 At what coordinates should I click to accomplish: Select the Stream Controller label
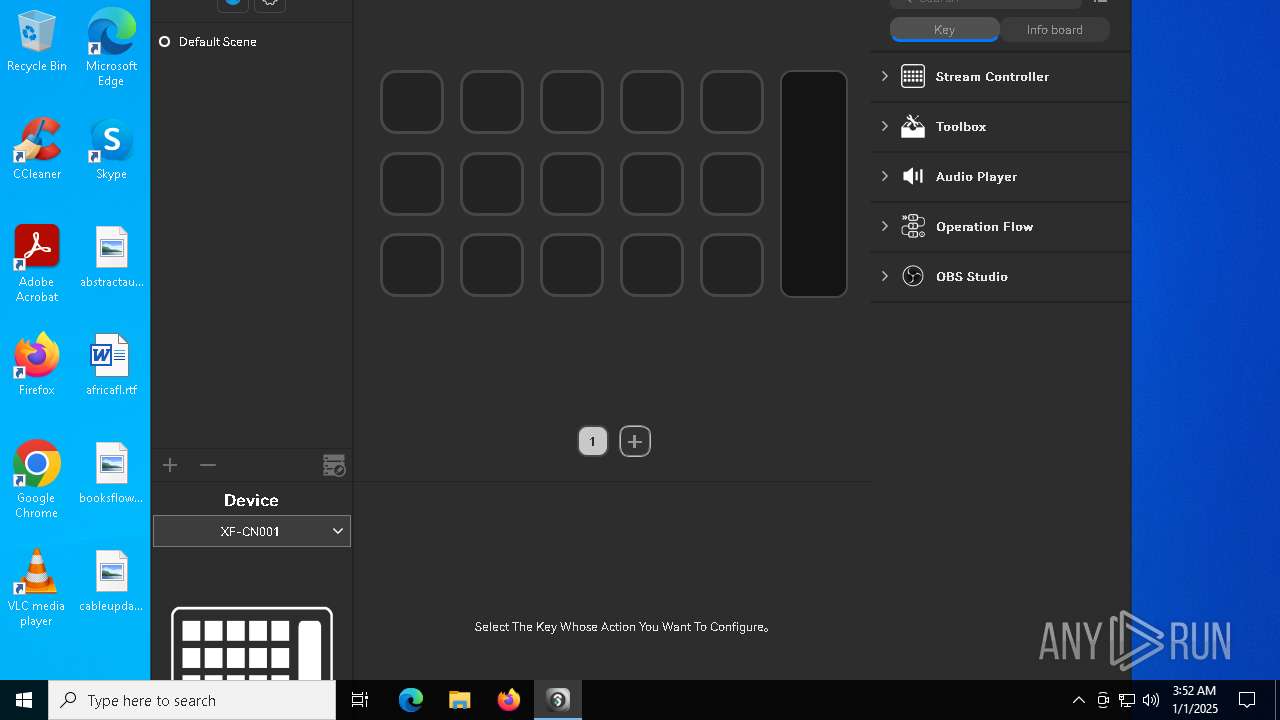[x=992, y=77]
